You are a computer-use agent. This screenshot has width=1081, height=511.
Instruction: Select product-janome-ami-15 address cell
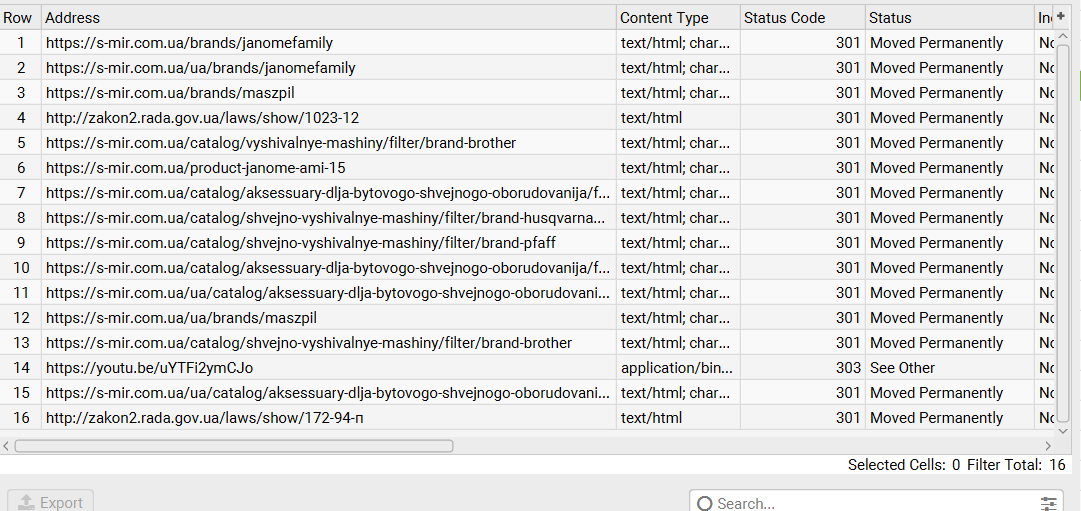click(x=195, y=168)
